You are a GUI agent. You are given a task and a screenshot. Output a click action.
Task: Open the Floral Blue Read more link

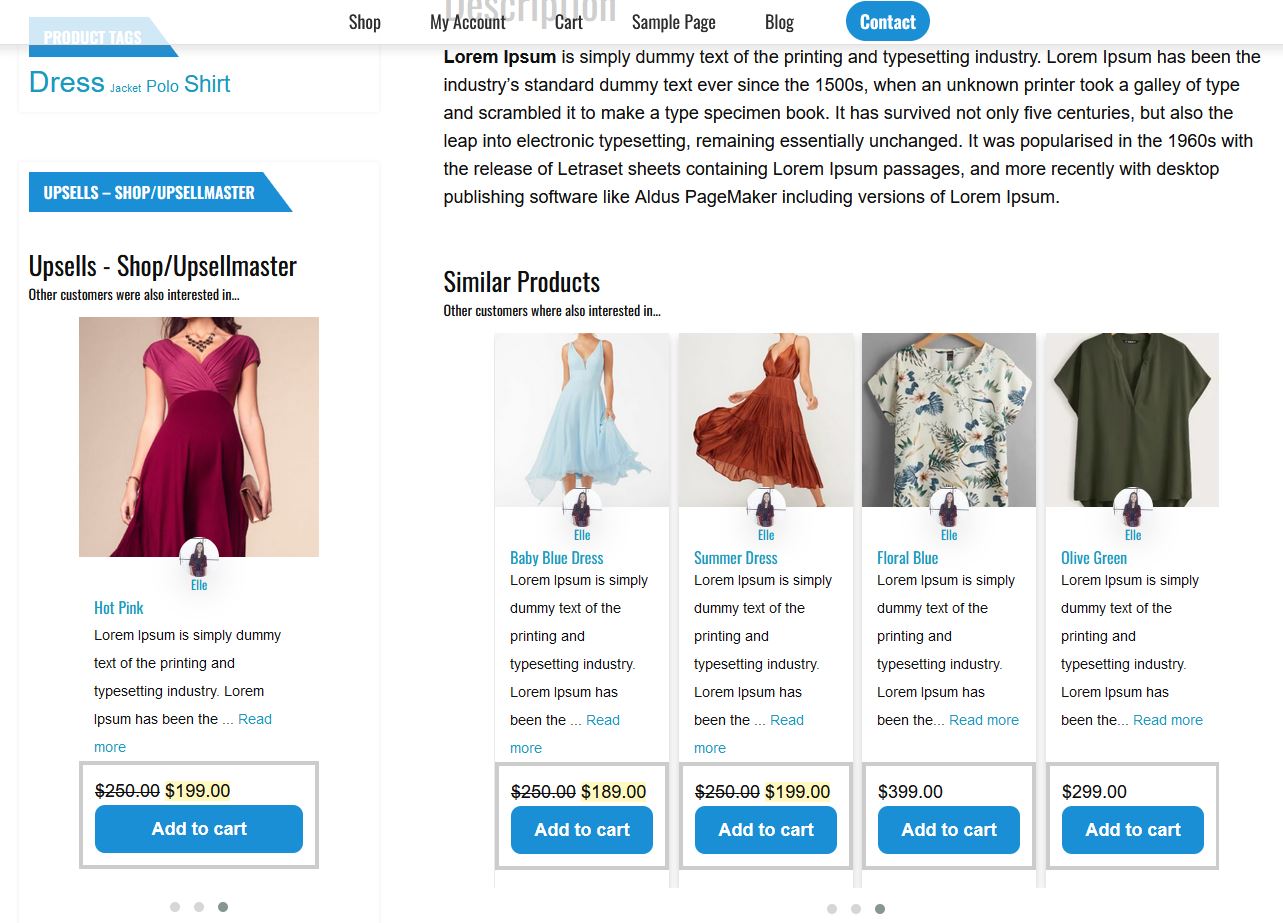[x=984, y=720]
